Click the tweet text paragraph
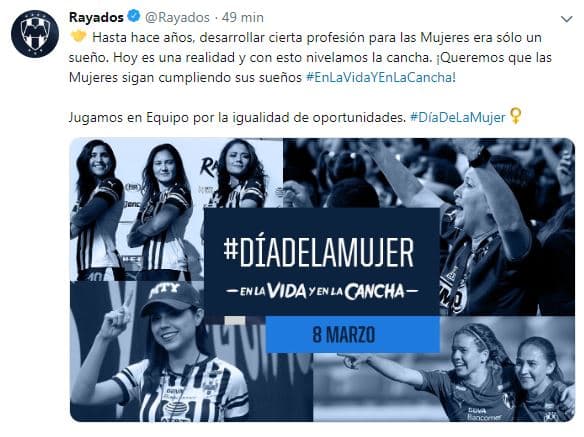This screenshot has height=437, width=584. click(310, 57)
